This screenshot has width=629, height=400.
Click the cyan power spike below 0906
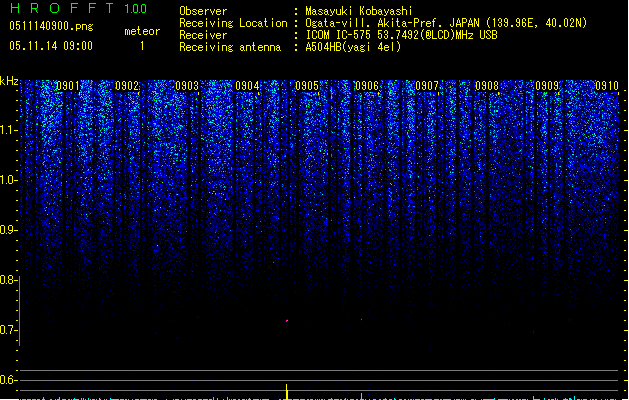pos(361,396)
